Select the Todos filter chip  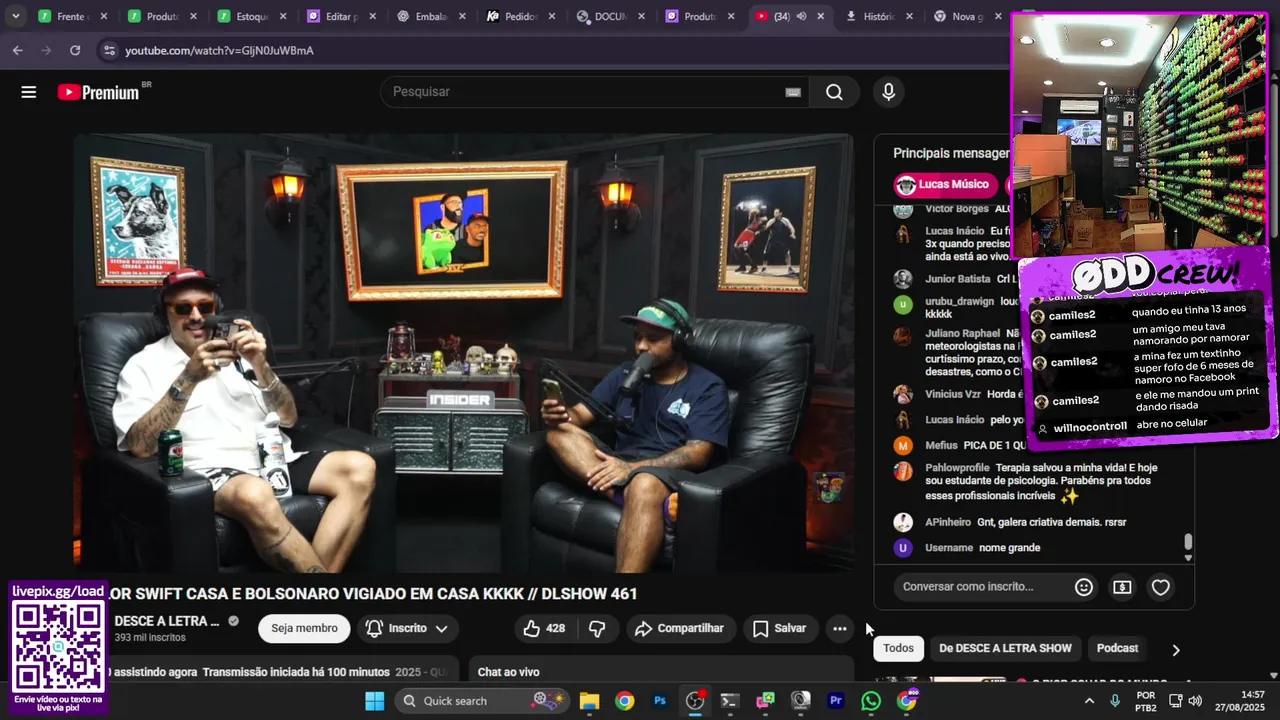click(x=898, y=648)
